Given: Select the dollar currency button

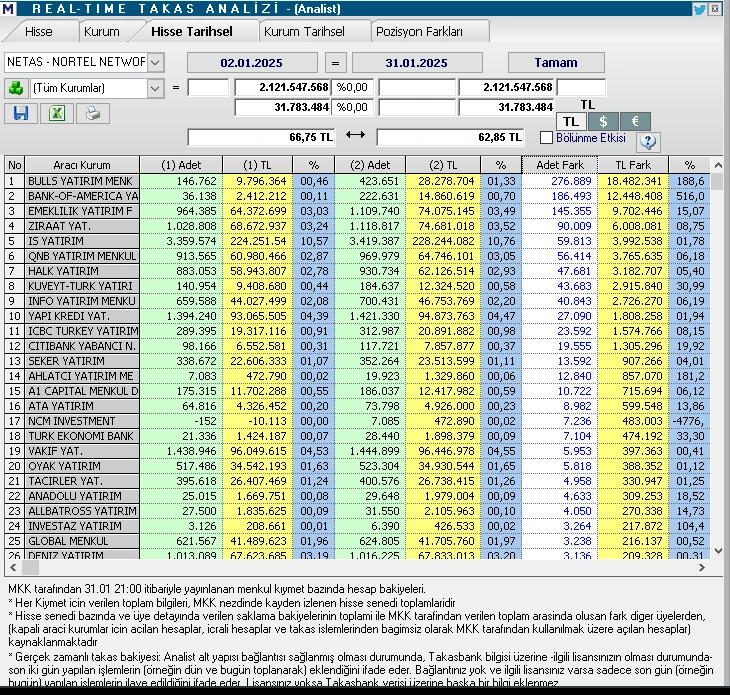Looking at the screenshot, I should [603, 122].
